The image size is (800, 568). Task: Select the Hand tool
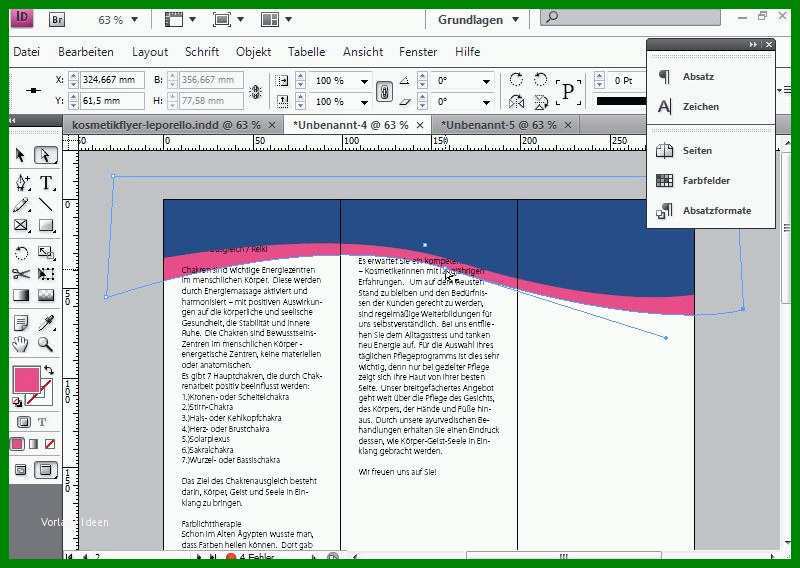point(20,344)
